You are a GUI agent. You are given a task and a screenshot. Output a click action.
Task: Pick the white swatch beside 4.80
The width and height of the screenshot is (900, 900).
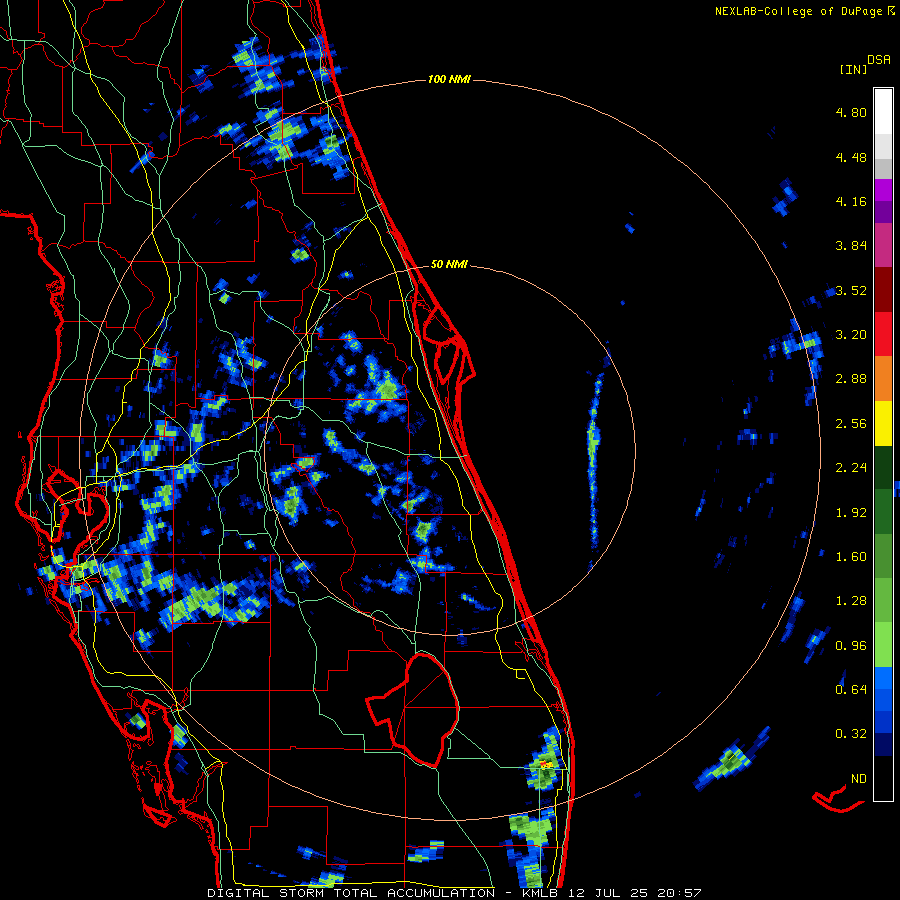(883, 111)
